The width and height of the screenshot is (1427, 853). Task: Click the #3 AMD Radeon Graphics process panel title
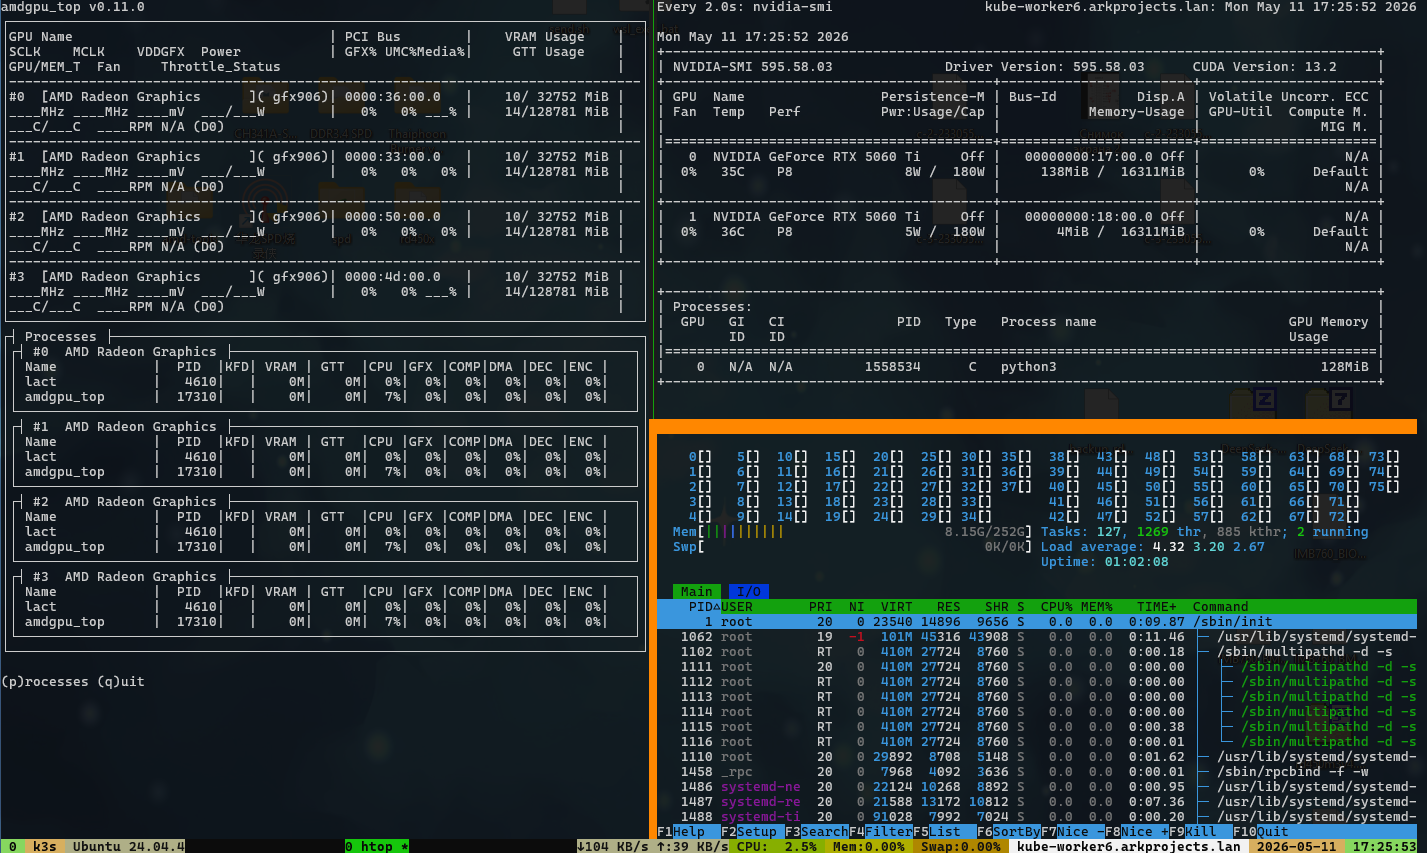tap(125, 577)
